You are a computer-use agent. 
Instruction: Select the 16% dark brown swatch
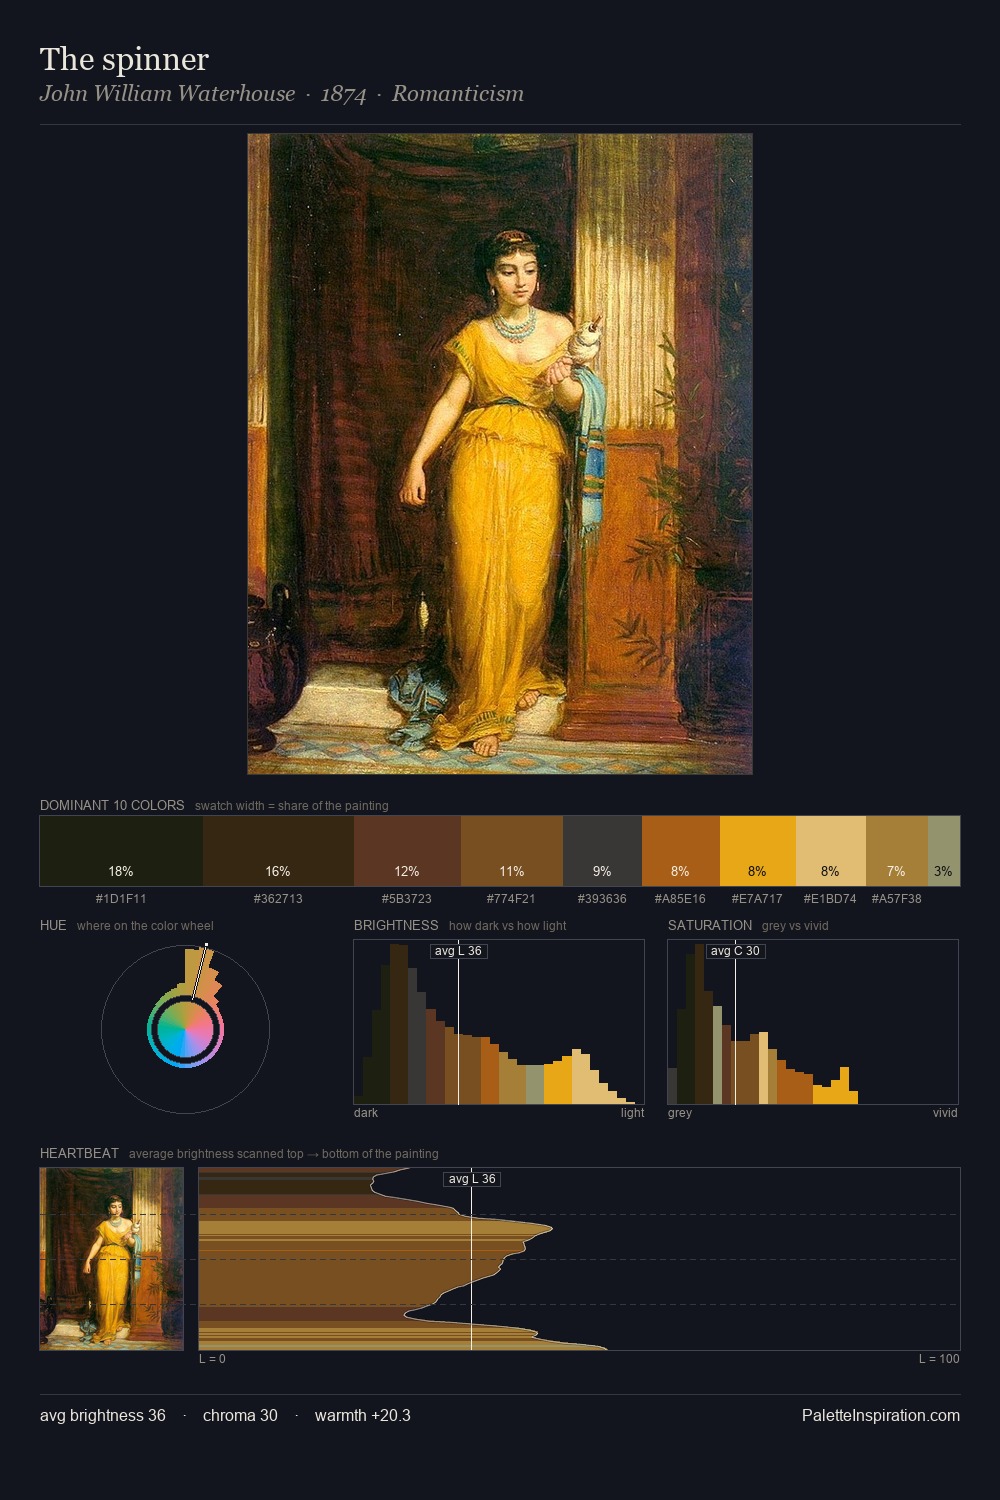click(278, 851)
